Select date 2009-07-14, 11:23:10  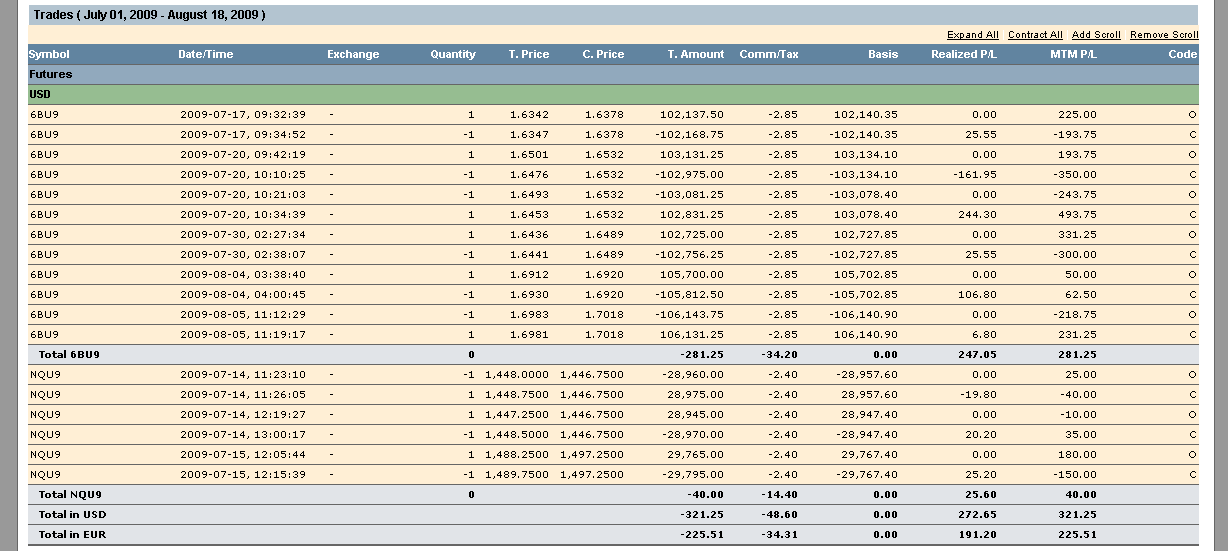click(243, 374)
